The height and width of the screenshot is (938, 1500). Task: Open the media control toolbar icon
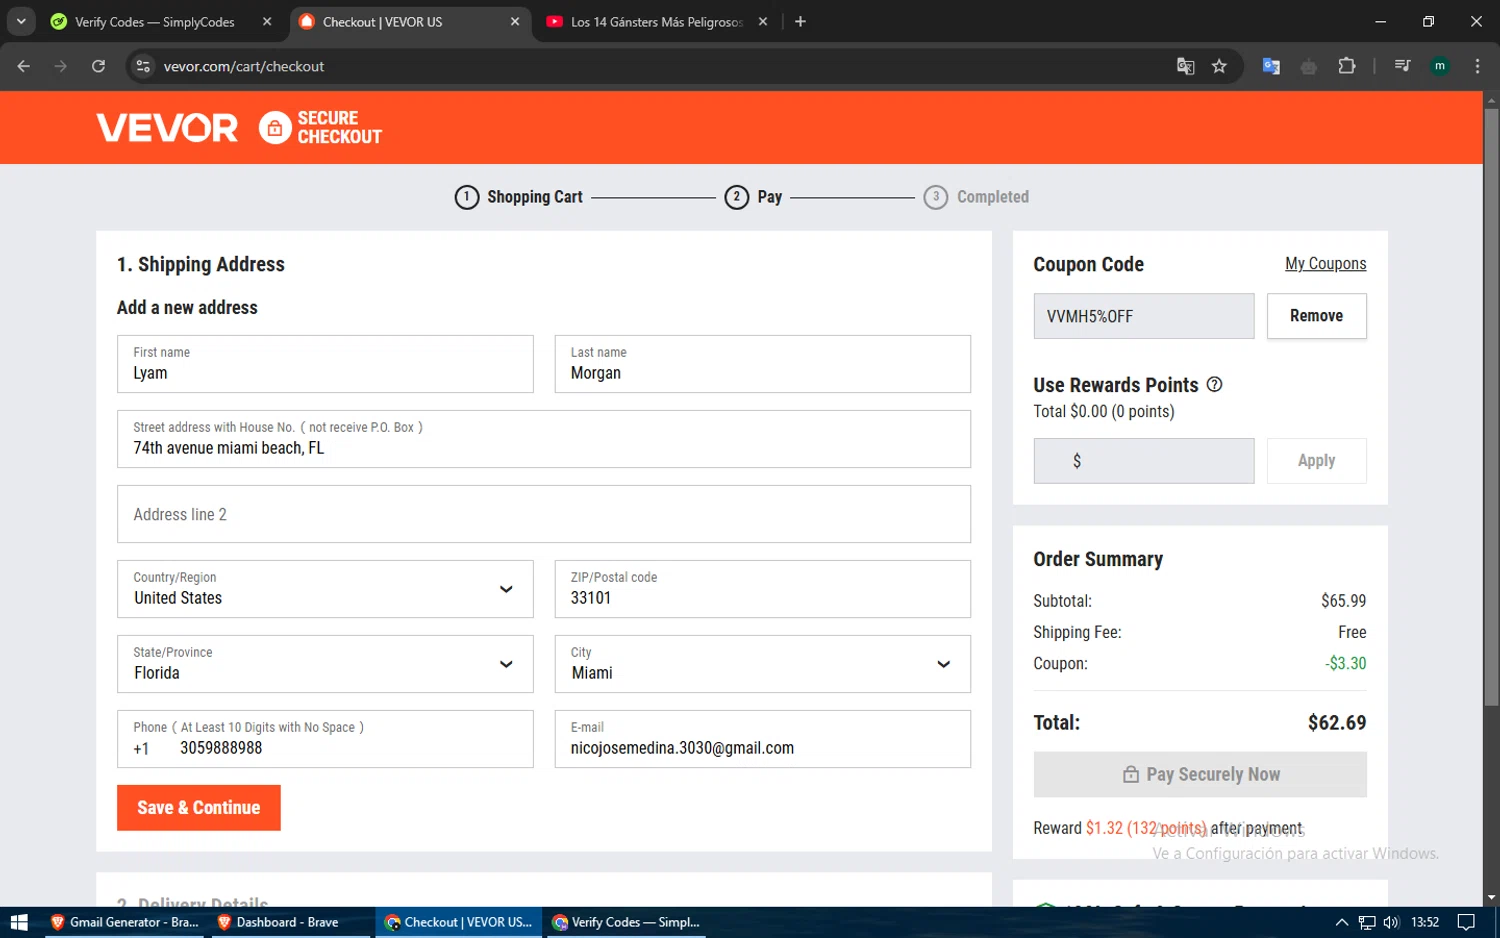point(1402,66)
